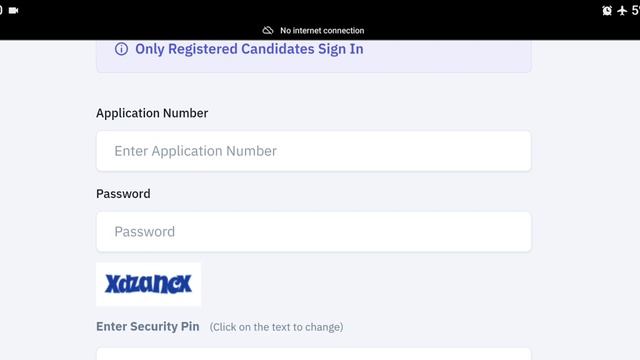The height and width of the screenshot is (360, 640).
Task: Click empty area of the lavender info banner
Action: click(449, 55)
